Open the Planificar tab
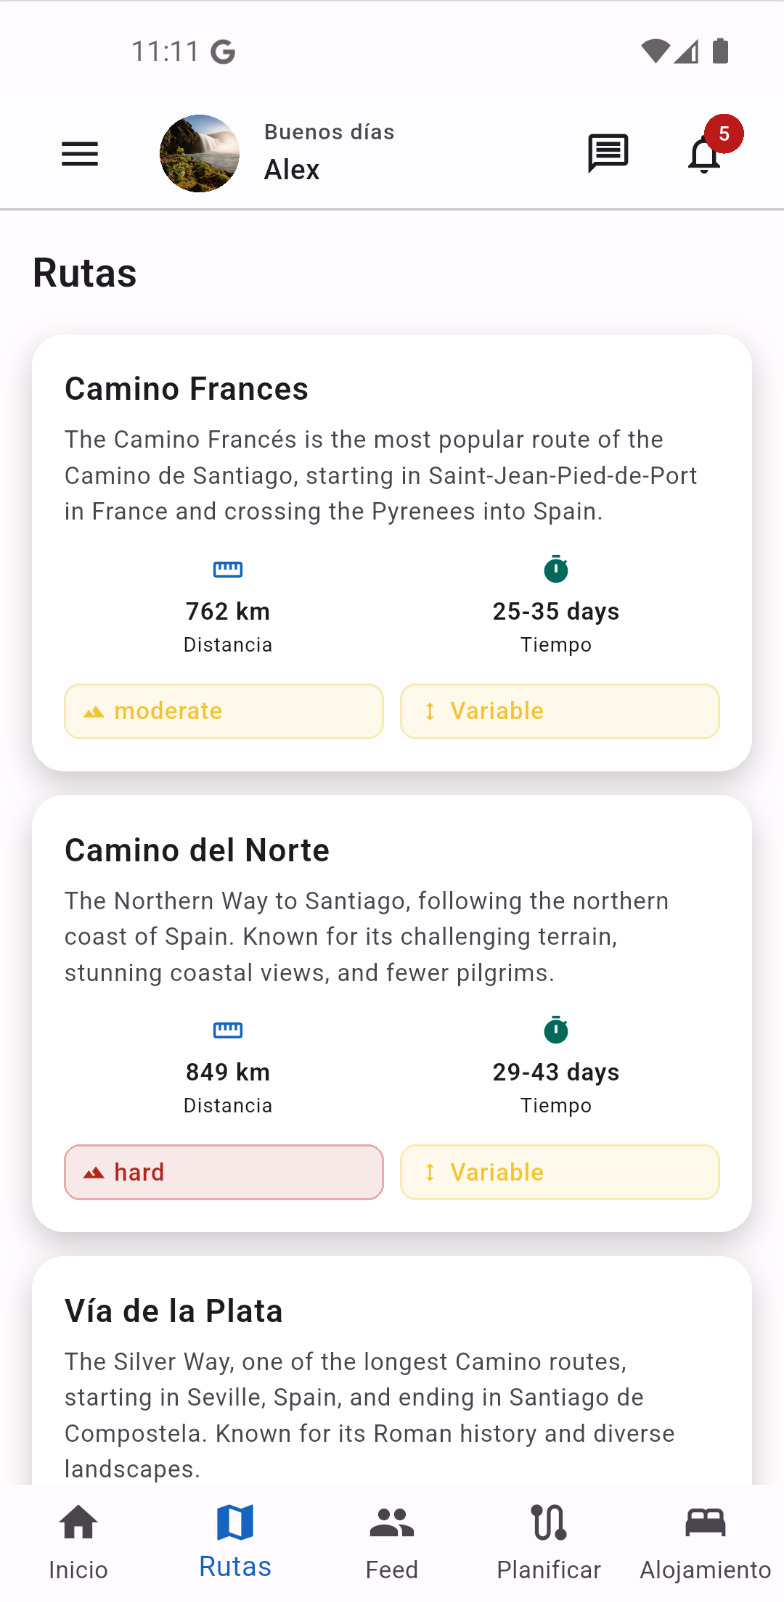The image size is (784, 1602). (549, 1543)
